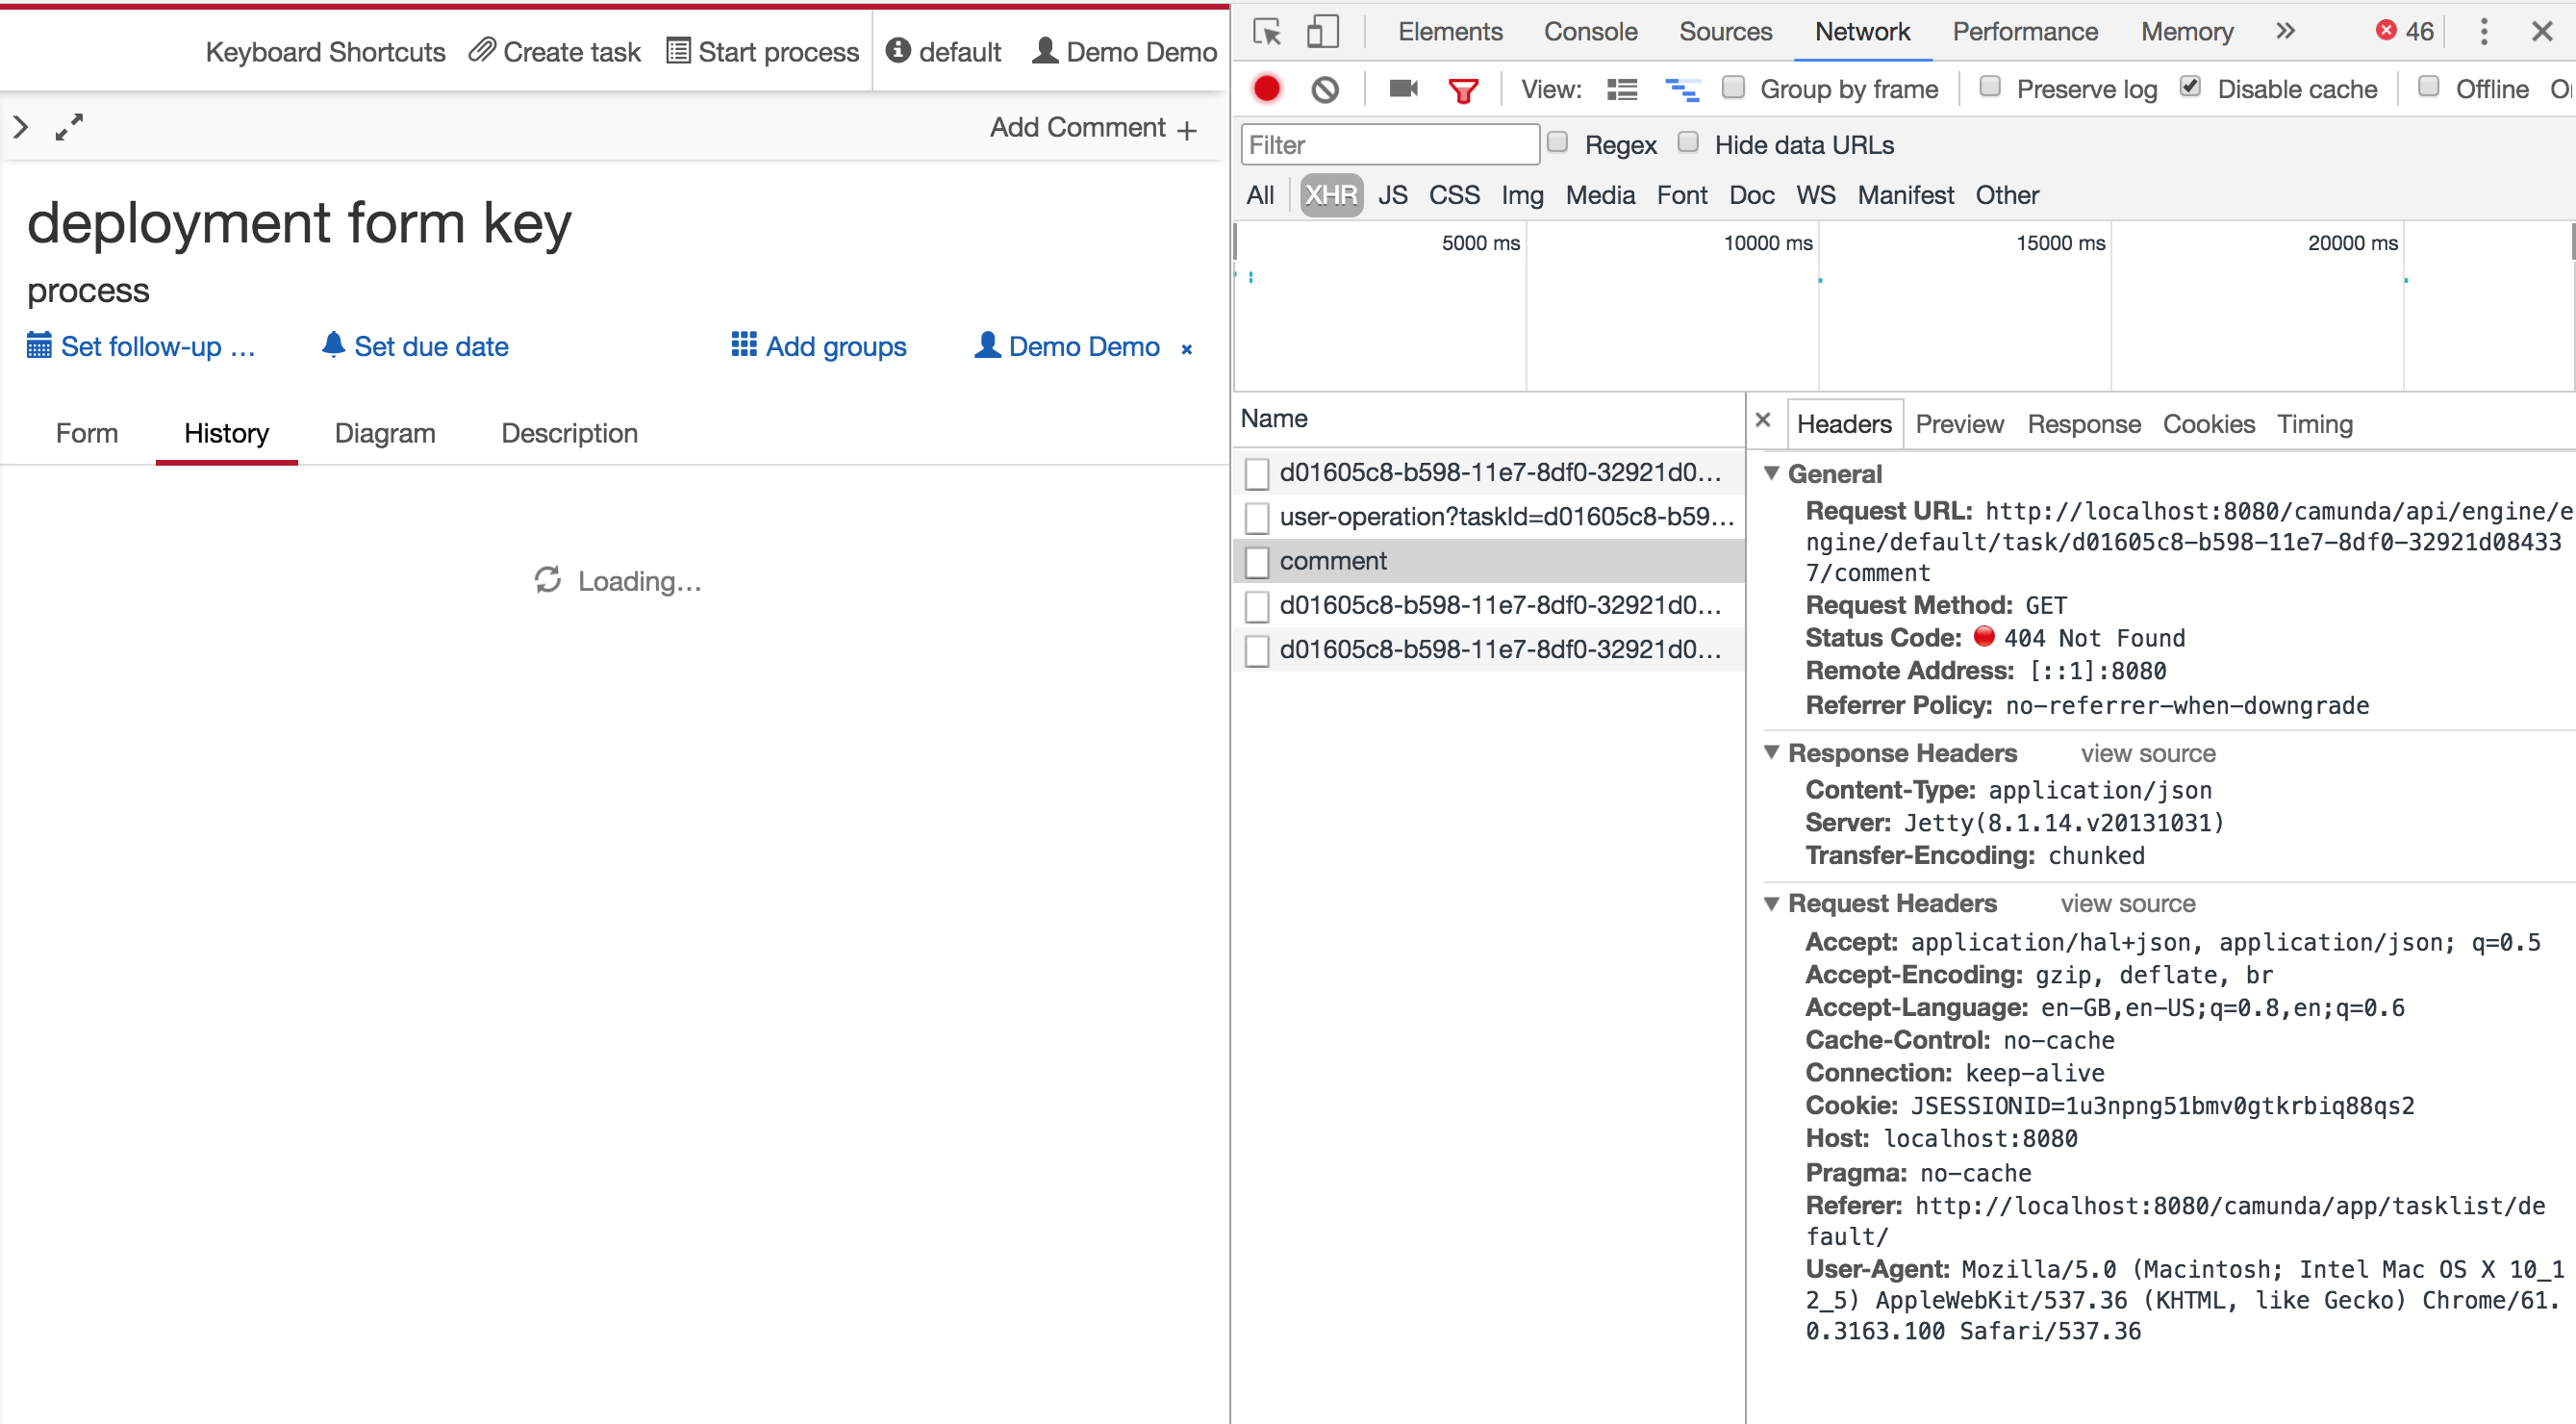Viewport: 2576px width, 1424px height.
Task: Enable the Hide data URLs checkbox
Action: (1688, 143)
